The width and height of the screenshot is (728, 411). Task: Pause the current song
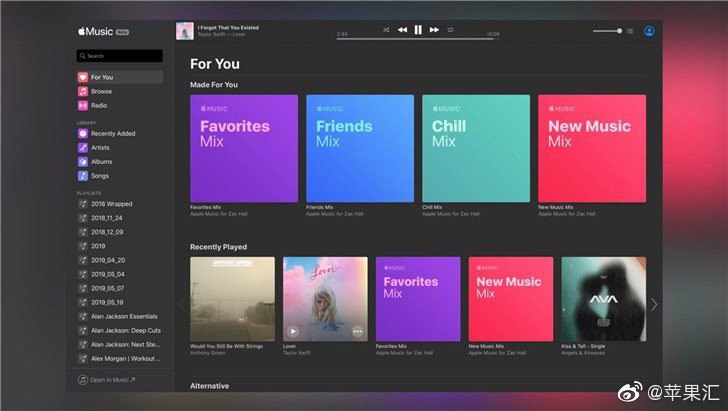(x=418, y=30)
